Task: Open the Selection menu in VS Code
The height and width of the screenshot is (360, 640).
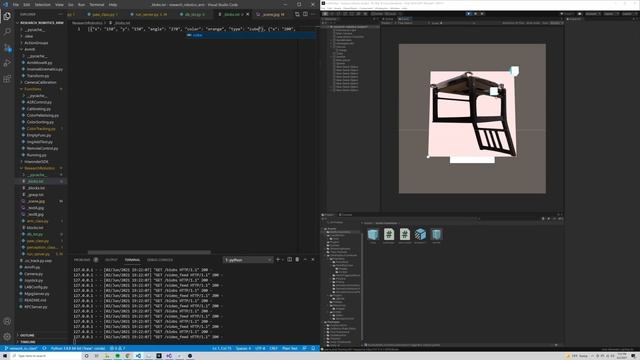Action: pos(42,4)
